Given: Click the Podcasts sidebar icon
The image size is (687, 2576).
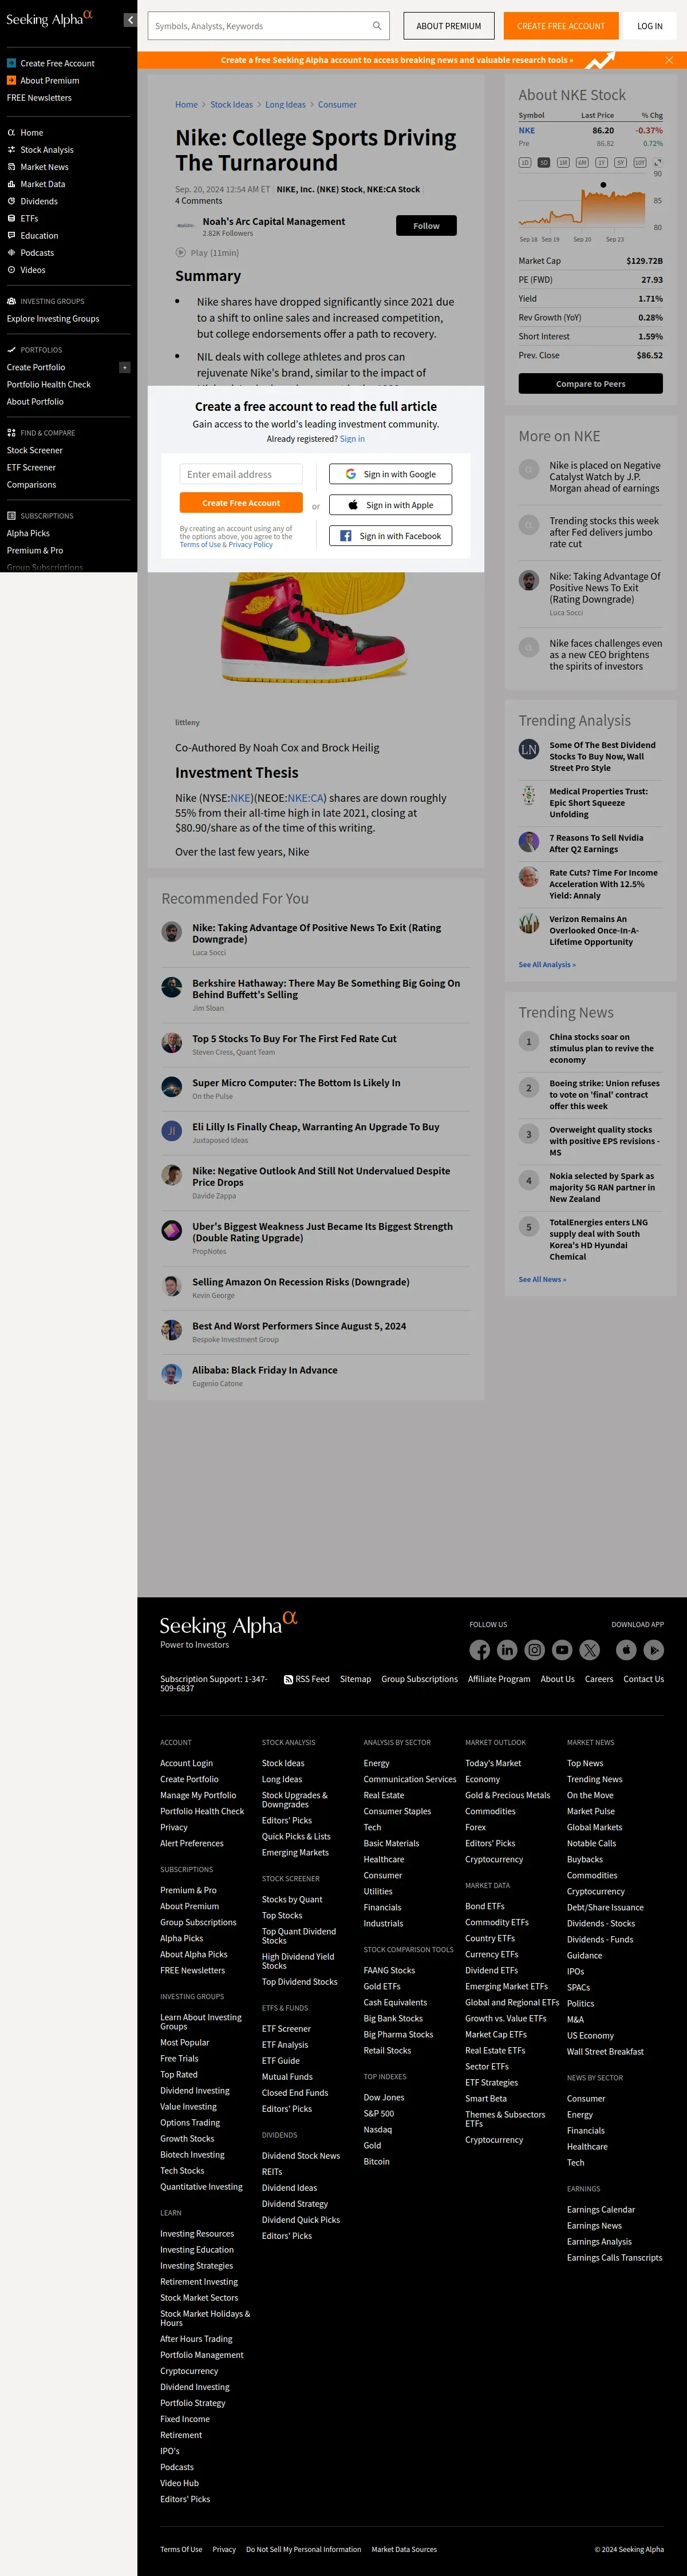Looking at the screenshot, I should pyautogui.click(x=11, y=253).
